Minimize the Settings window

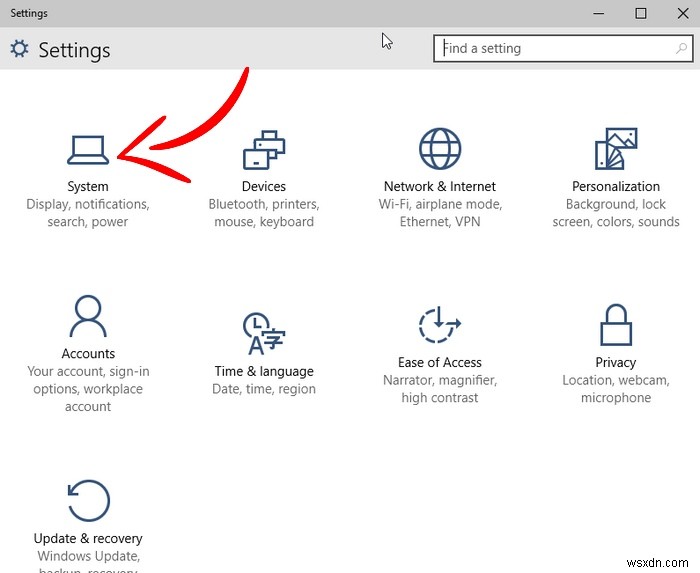point(599,13)
